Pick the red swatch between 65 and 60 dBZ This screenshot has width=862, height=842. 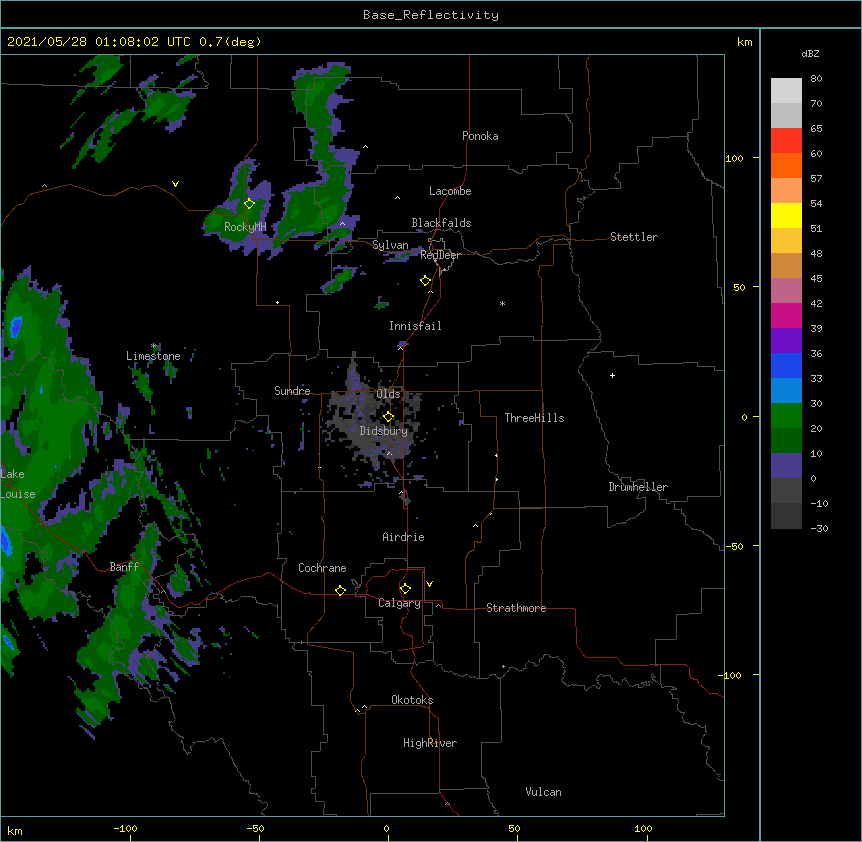click(x=786, y=140)
